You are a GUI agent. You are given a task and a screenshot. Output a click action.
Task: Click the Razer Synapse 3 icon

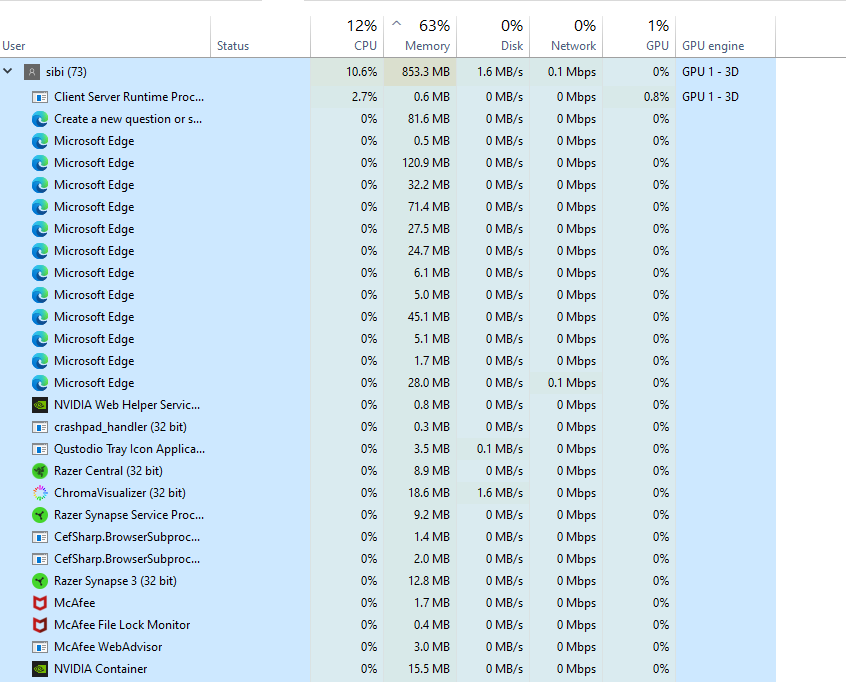pos(40,581)
